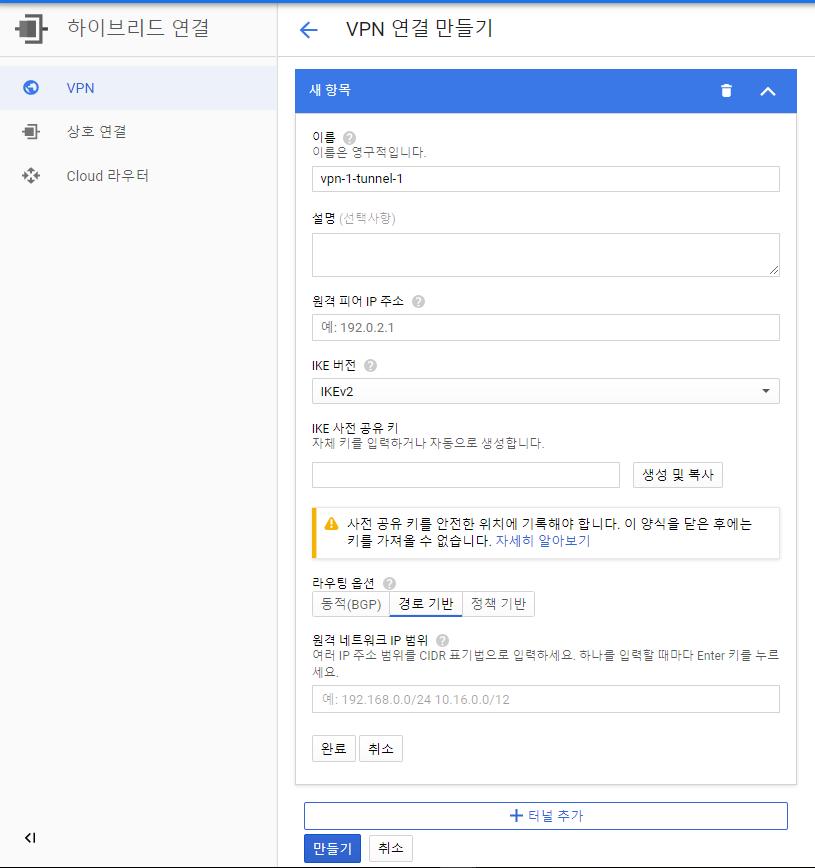The height and width of the screenshot is (868, 815).
Task: Select 정책 기반 routing option
Action: [x=498, y=603]
